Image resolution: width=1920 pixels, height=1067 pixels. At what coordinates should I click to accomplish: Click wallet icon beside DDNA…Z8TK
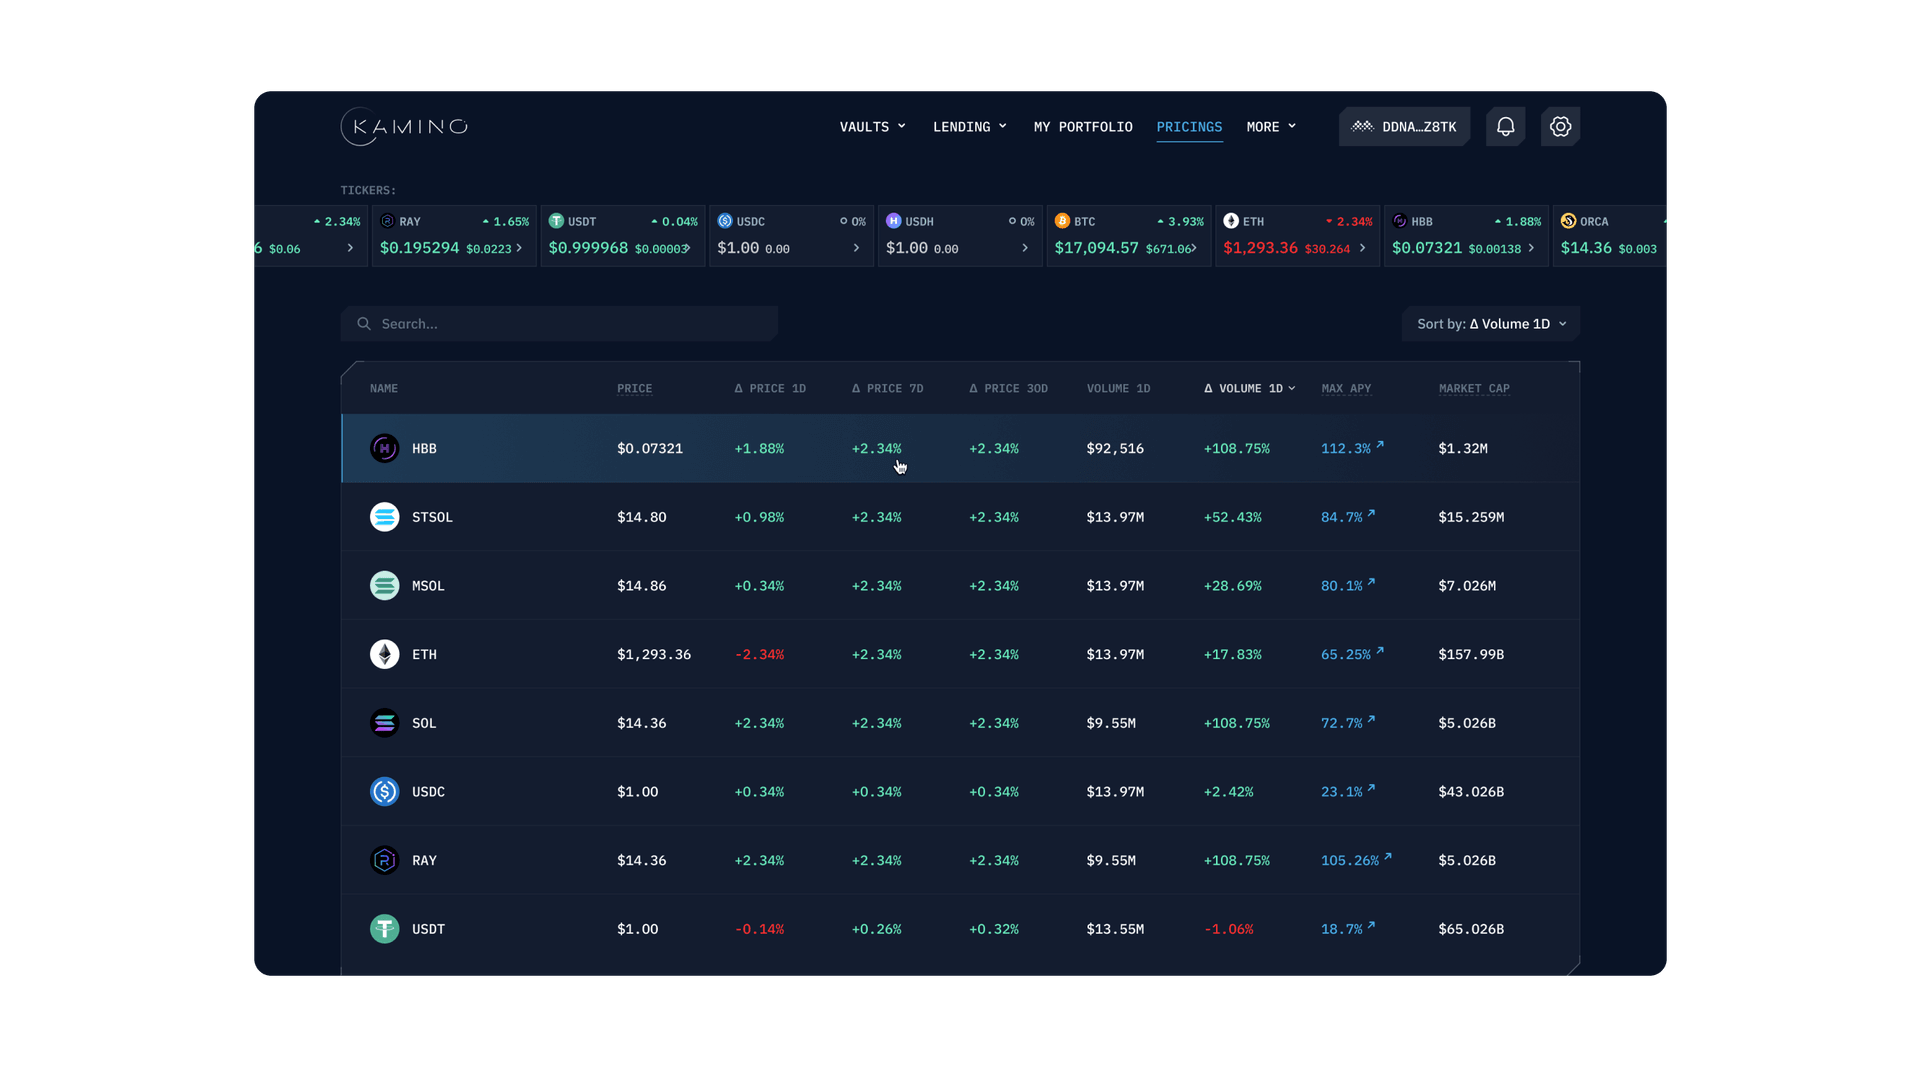point(1362,127)
